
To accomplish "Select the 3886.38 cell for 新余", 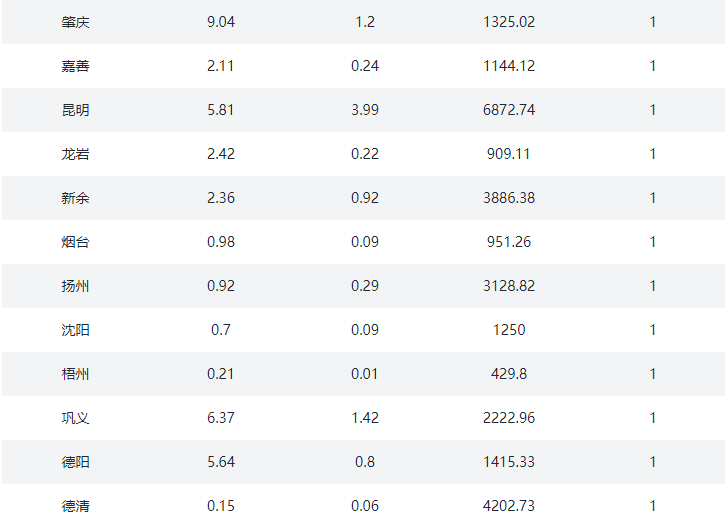I will coord(509,198).
